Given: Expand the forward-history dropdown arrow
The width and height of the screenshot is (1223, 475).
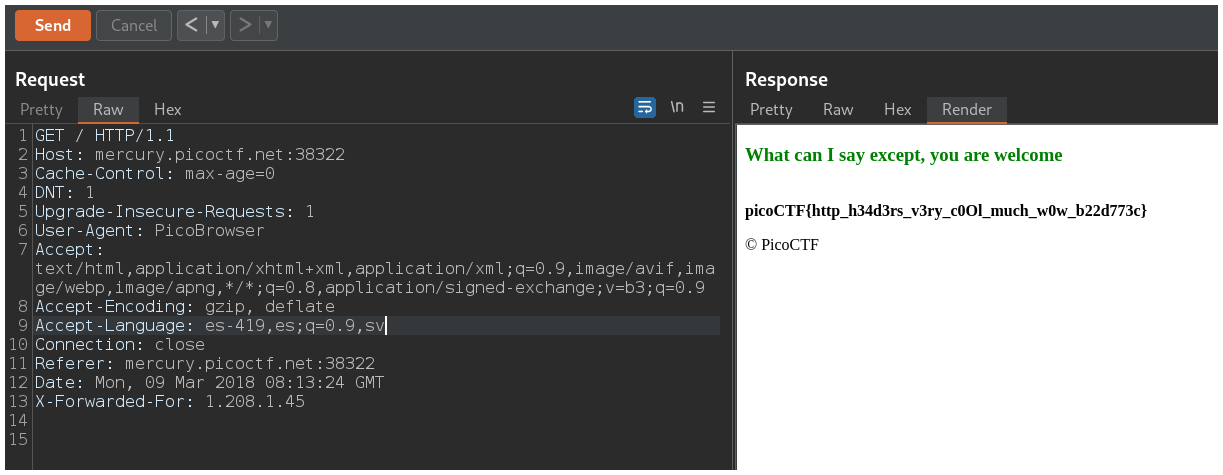Looking at the screenshot, I should [268, 25].
